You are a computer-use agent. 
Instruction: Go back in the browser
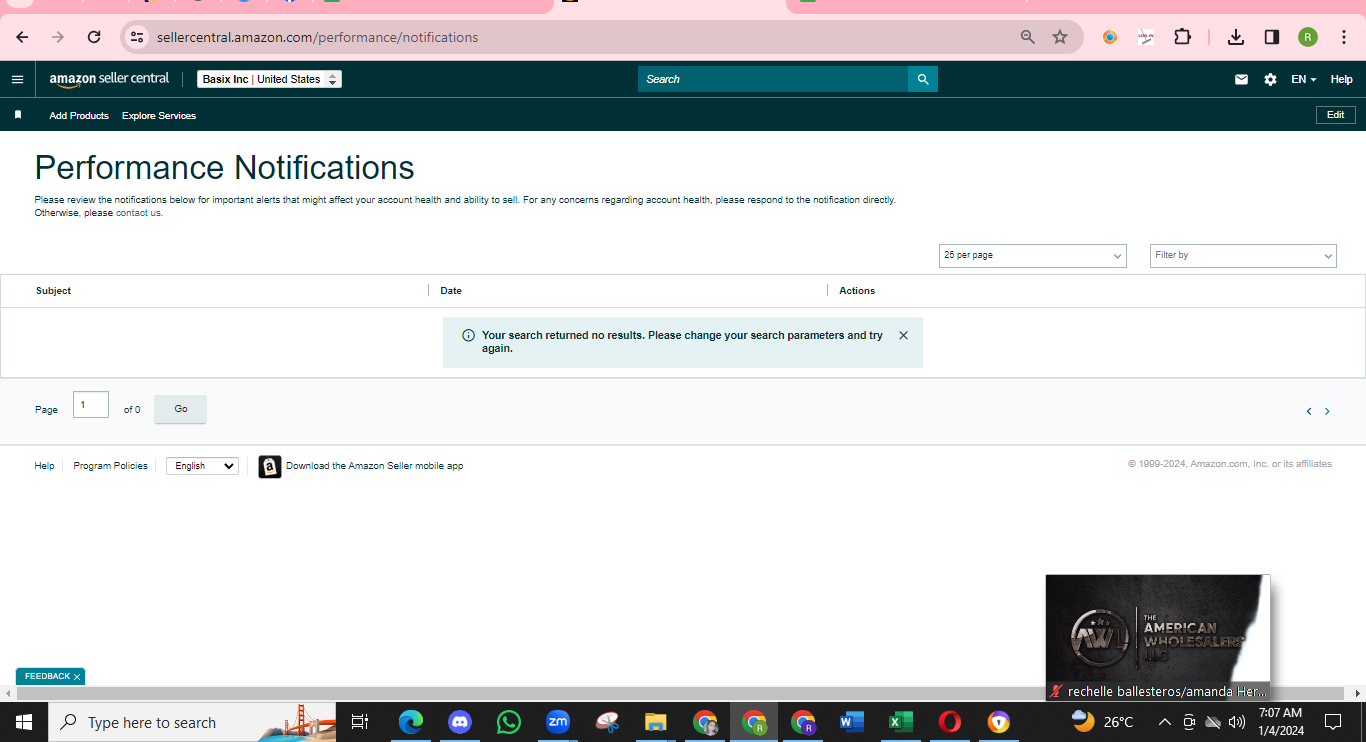22,37
